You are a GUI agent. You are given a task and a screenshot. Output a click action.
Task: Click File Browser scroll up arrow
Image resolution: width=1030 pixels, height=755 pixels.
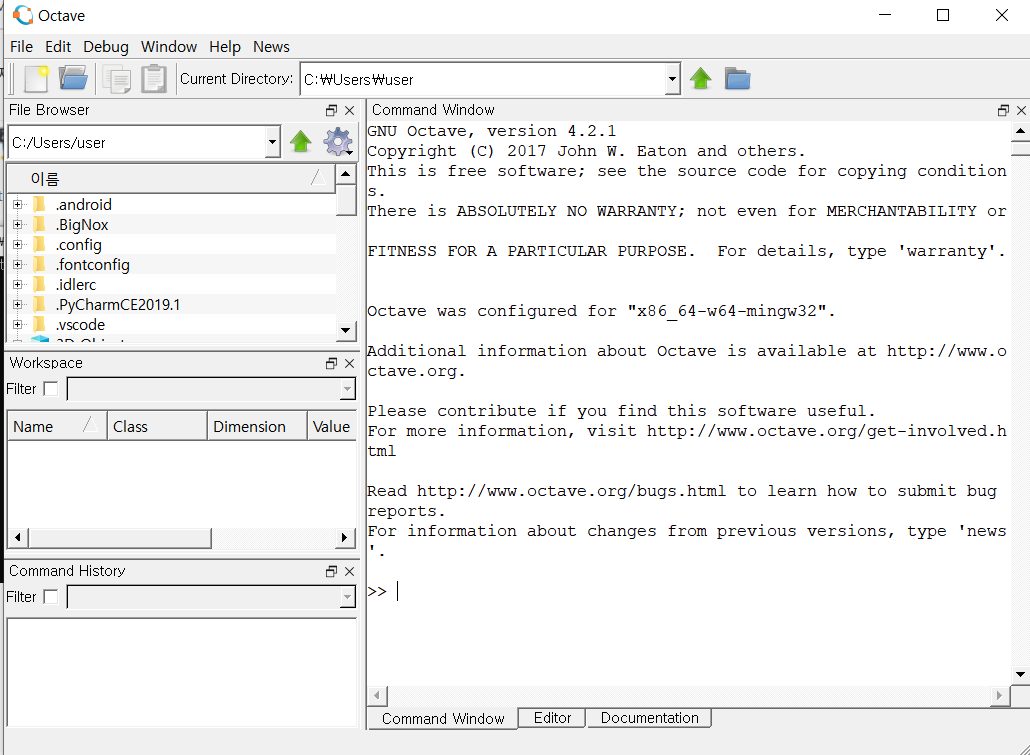[x=346, y=174]
